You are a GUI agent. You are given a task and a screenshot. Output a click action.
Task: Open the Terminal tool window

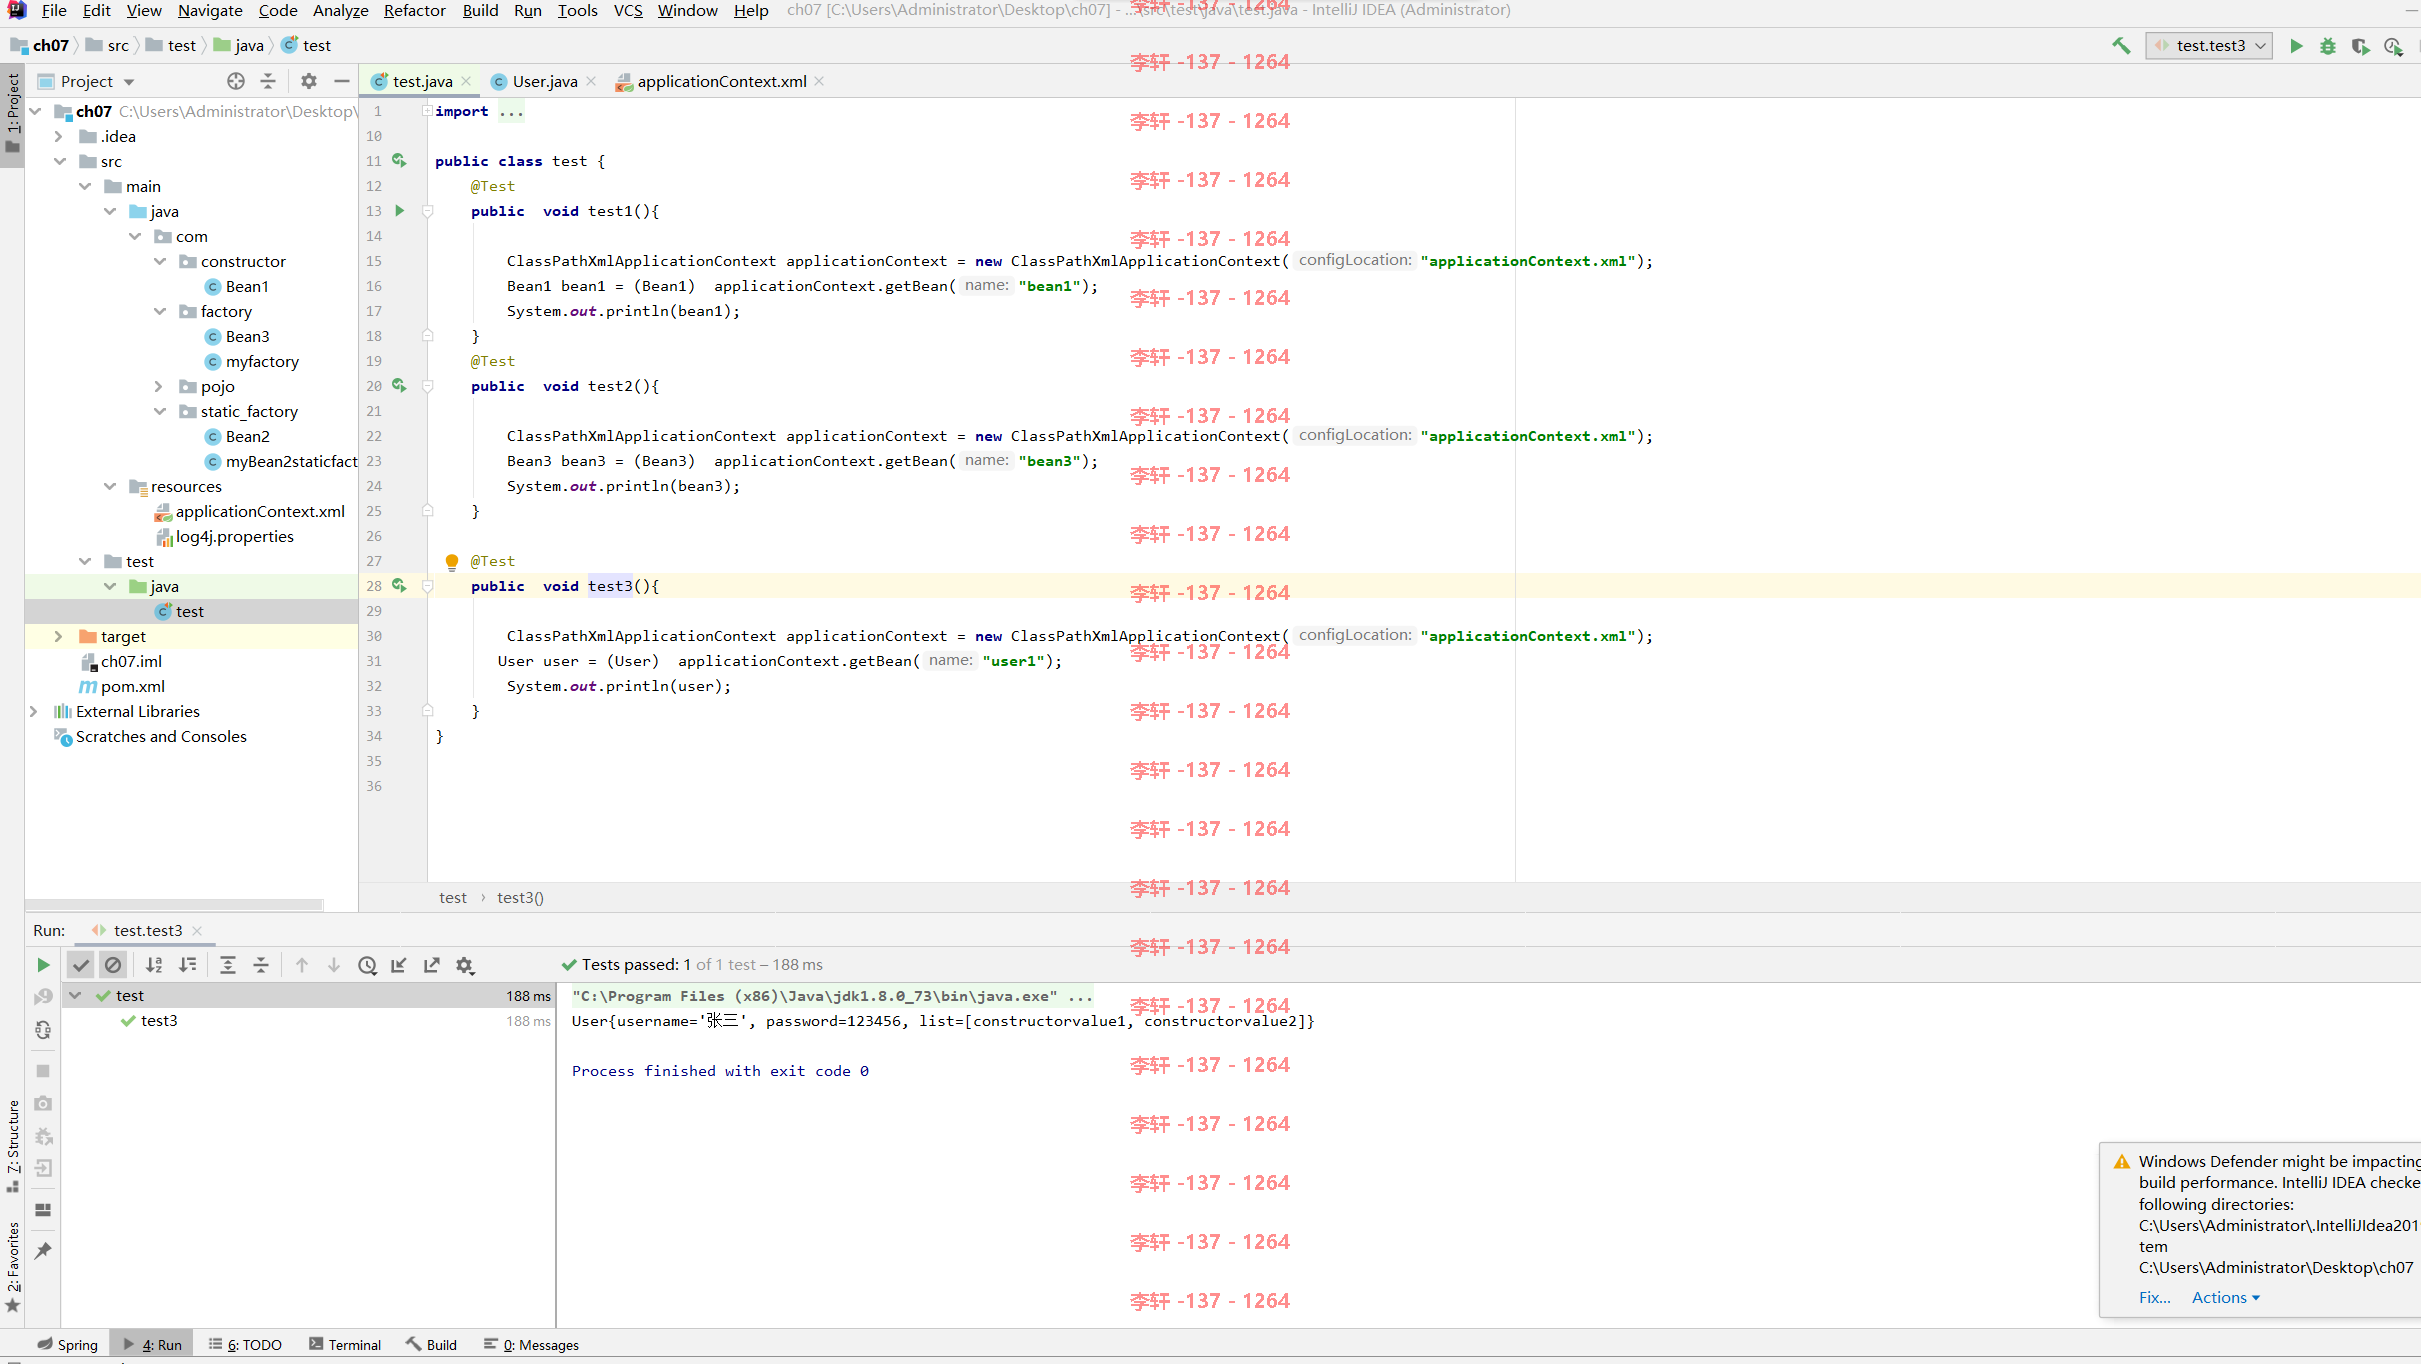coord(345,1345)
